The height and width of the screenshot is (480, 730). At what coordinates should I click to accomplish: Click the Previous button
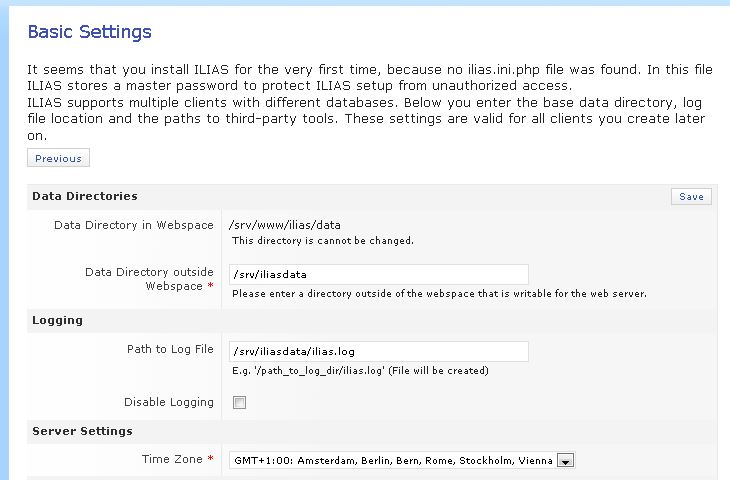click(x=58, y=158)
